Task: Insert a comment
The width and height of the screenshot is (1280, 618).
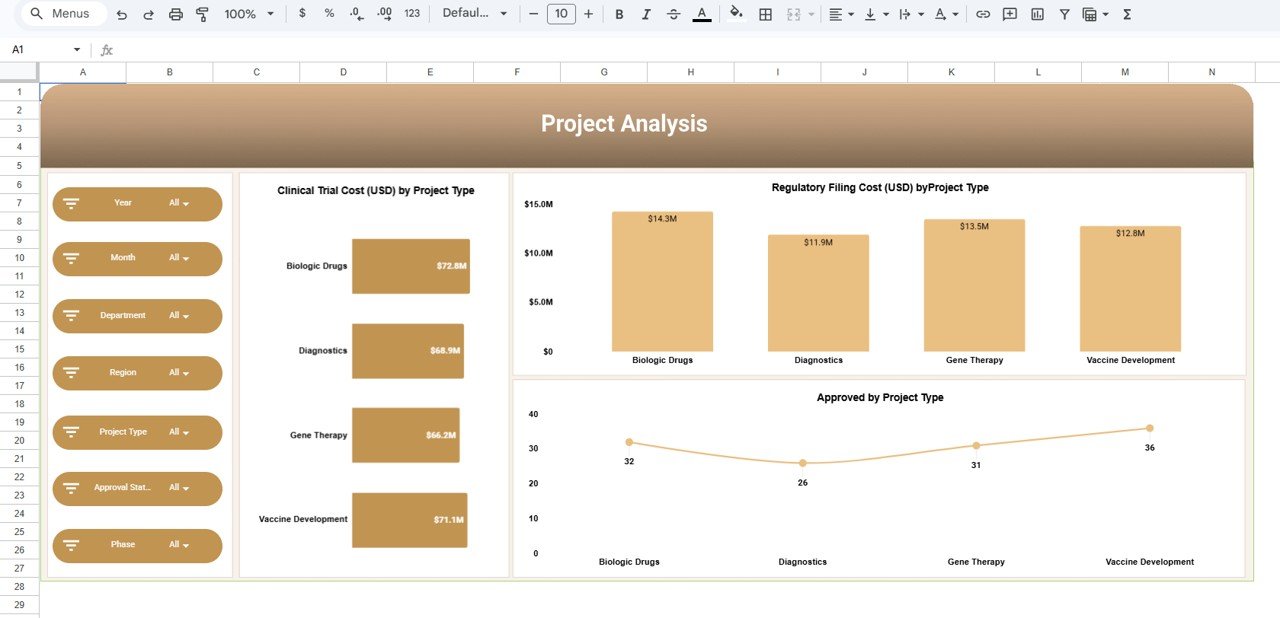Action: (x=1010, y=14)
